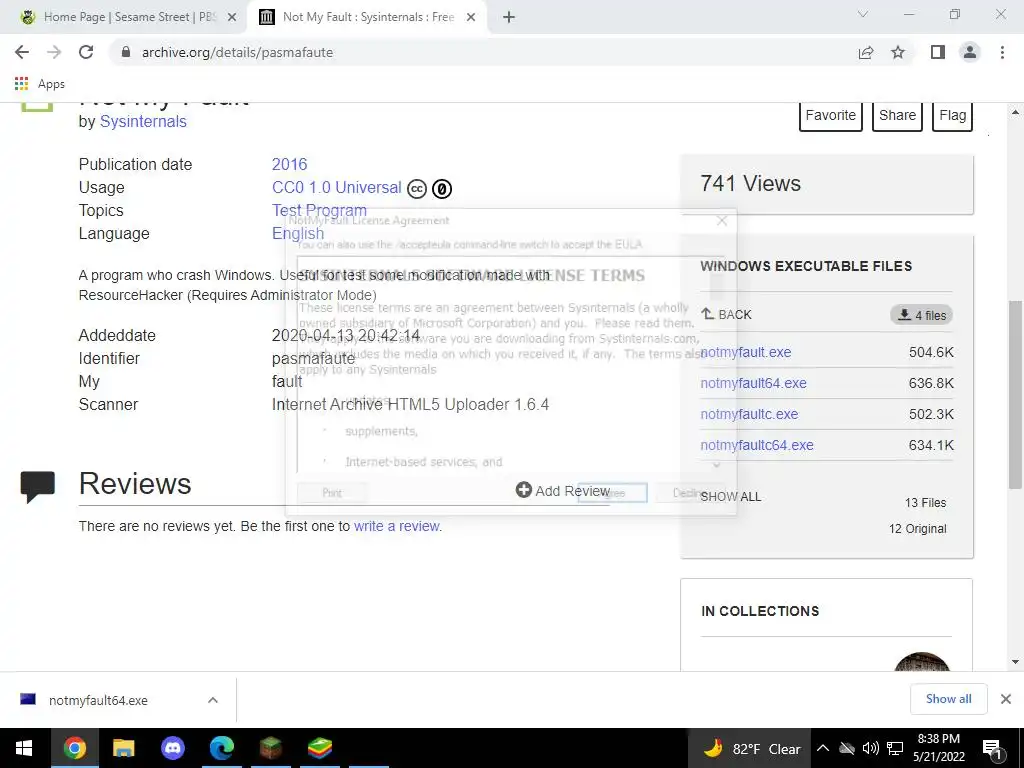Open Chrome's three-dot menu
1024x768 pixels.
click(1002, 52)
